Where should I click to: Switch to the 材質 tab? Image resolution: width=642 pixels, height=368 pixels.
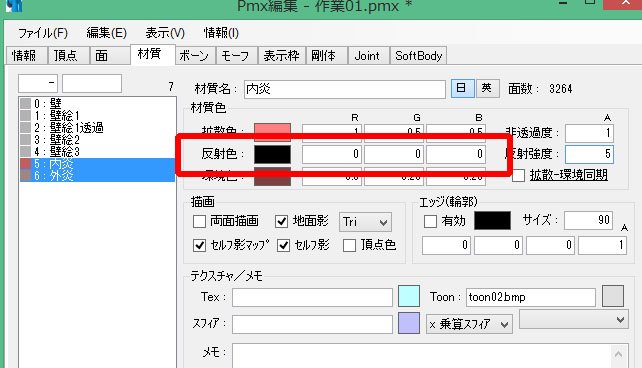tap(153, 54)
